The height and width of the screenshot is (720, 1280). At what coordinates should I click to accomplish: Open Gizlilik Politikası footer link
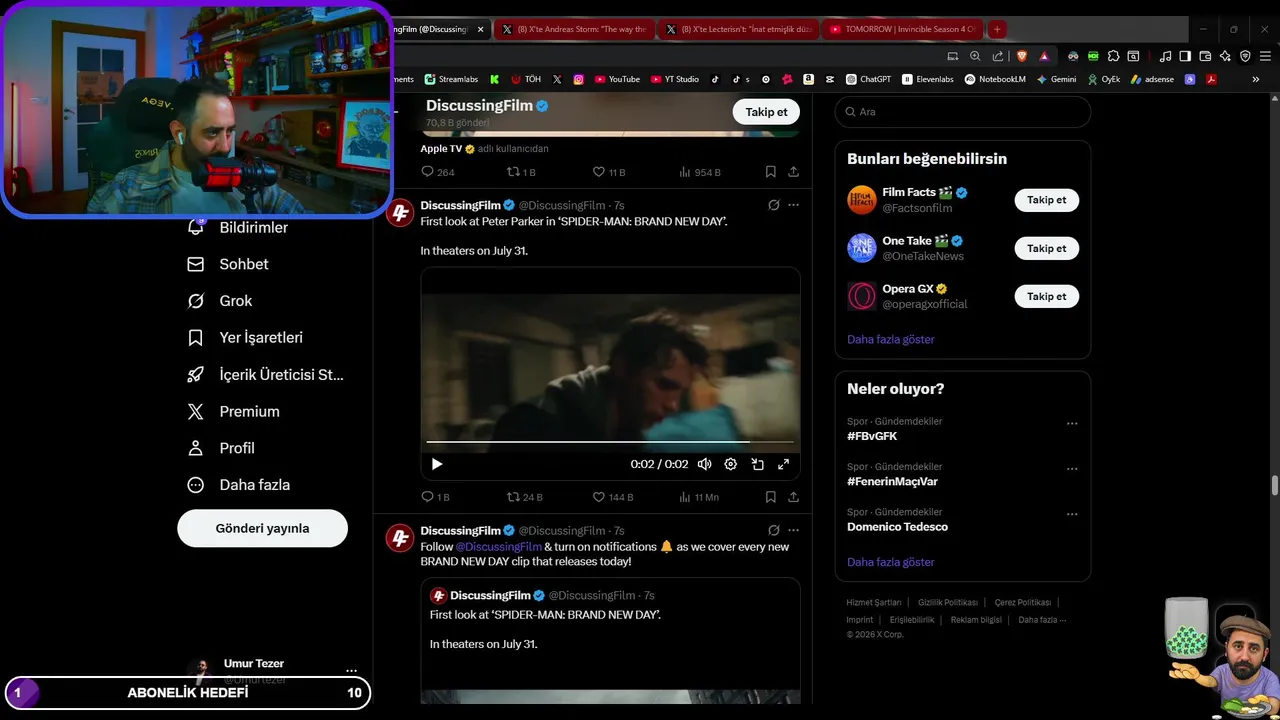pos(947,603)
